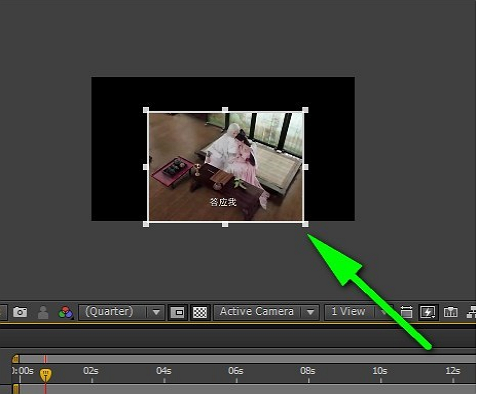
Task: Click the 12s mark on time ruler
Action: tap(452, 371)
